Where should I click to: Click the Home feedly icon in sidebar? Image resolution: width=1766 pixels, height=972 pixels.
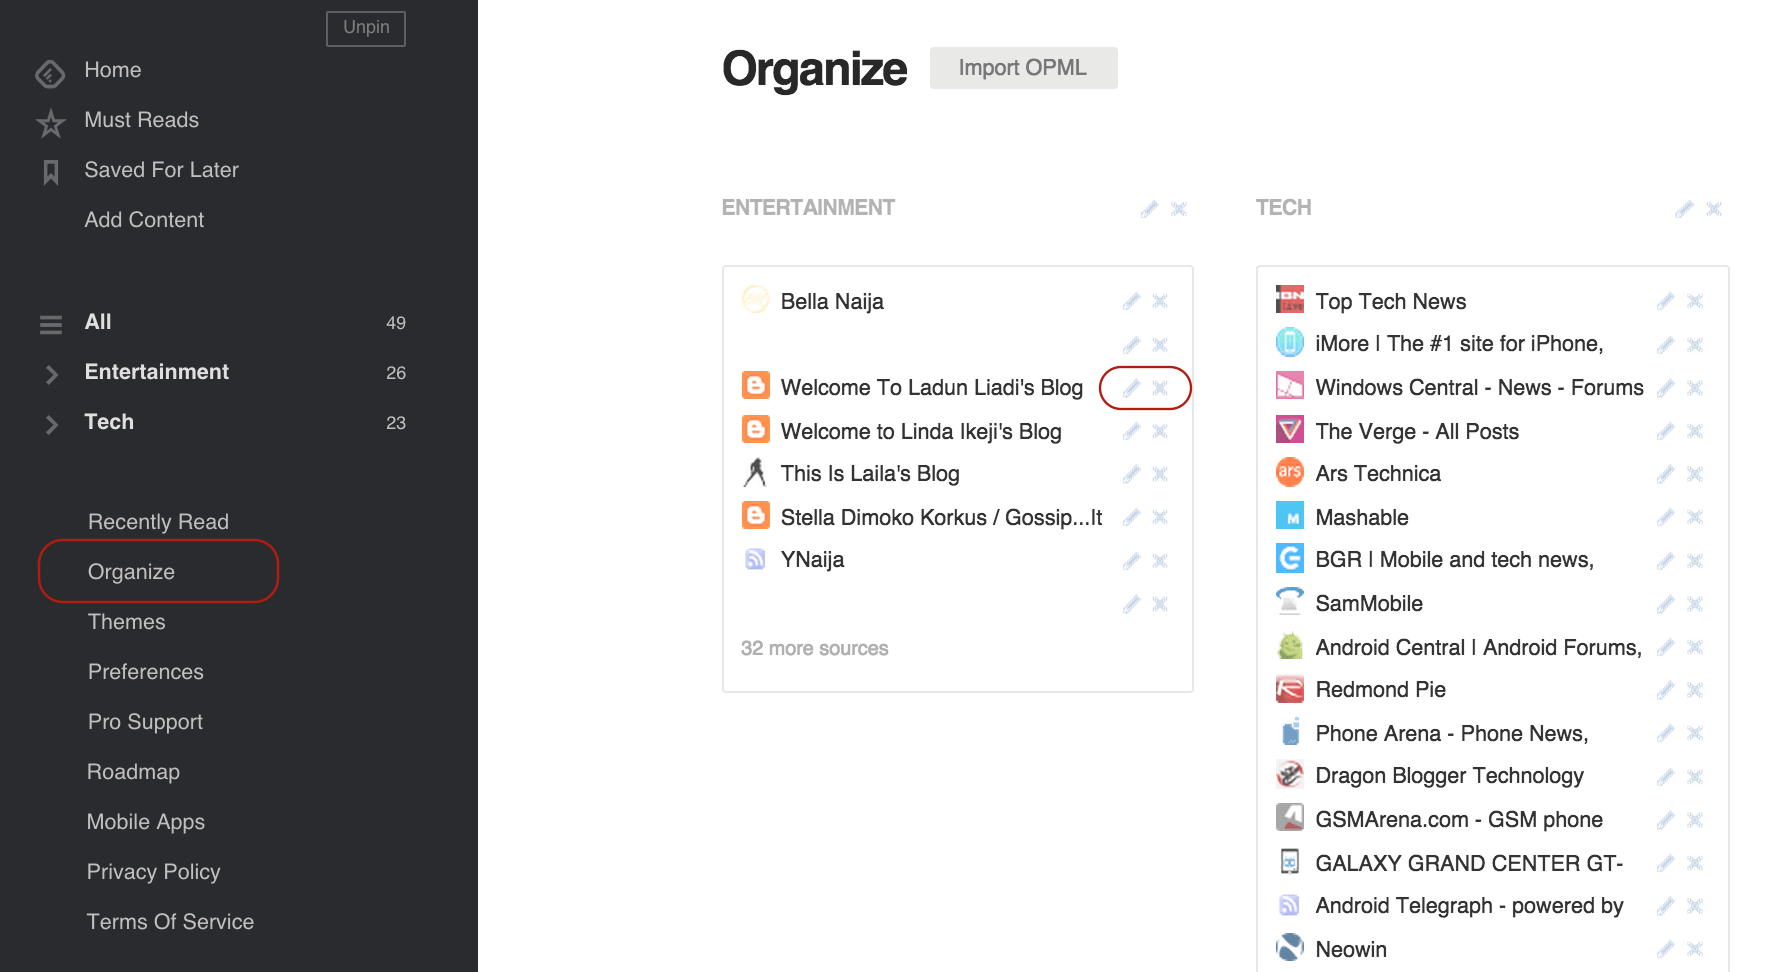(50, 73)
